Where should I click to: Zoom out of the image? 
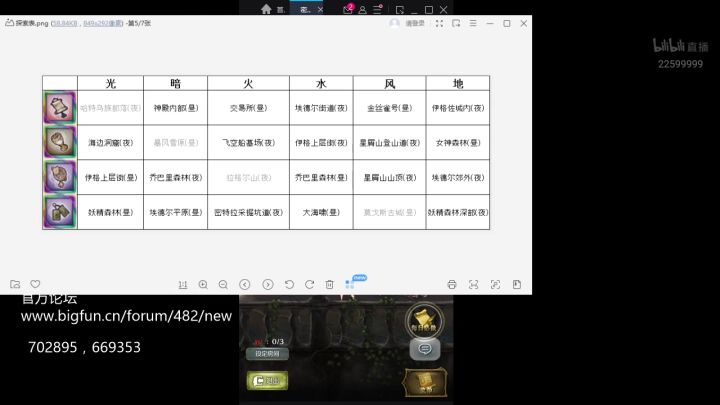click(223, 285)
